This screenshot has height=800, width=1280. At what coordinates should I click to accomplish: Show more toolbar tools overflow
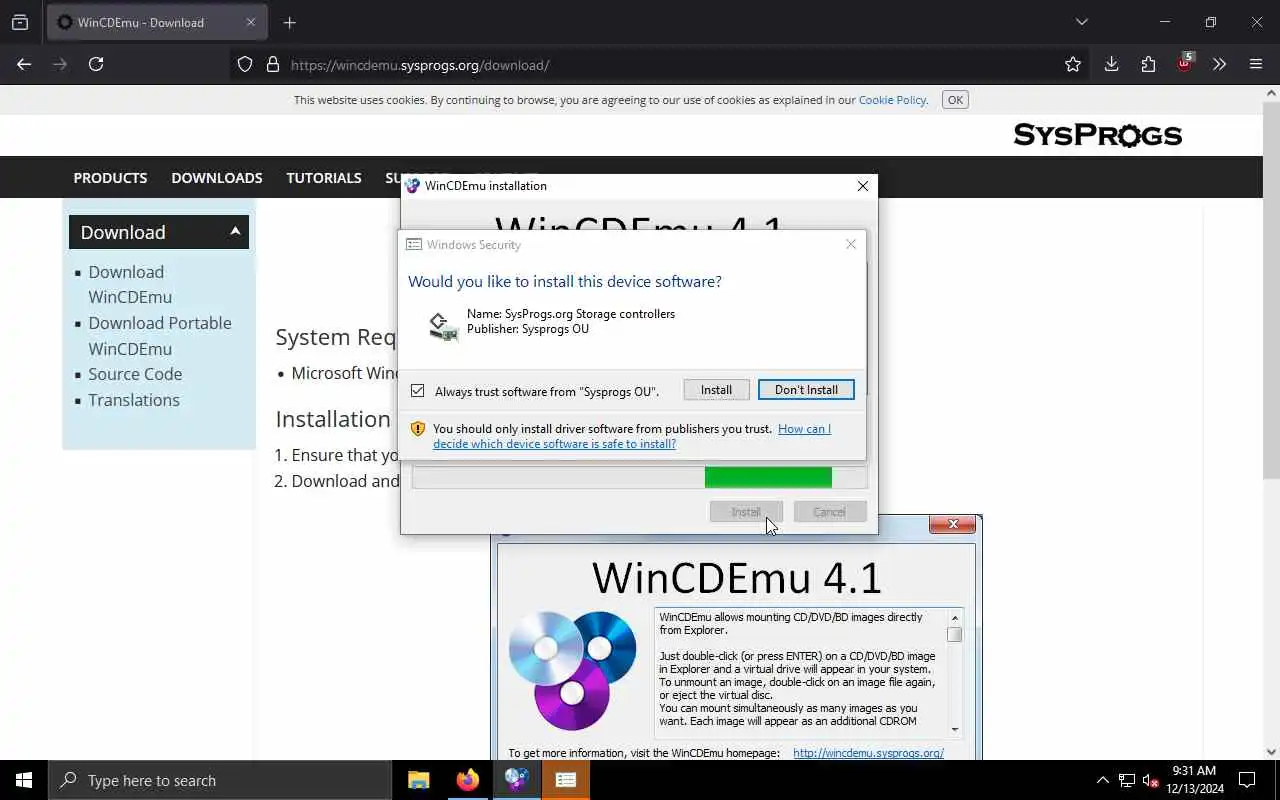[1219, 64]
